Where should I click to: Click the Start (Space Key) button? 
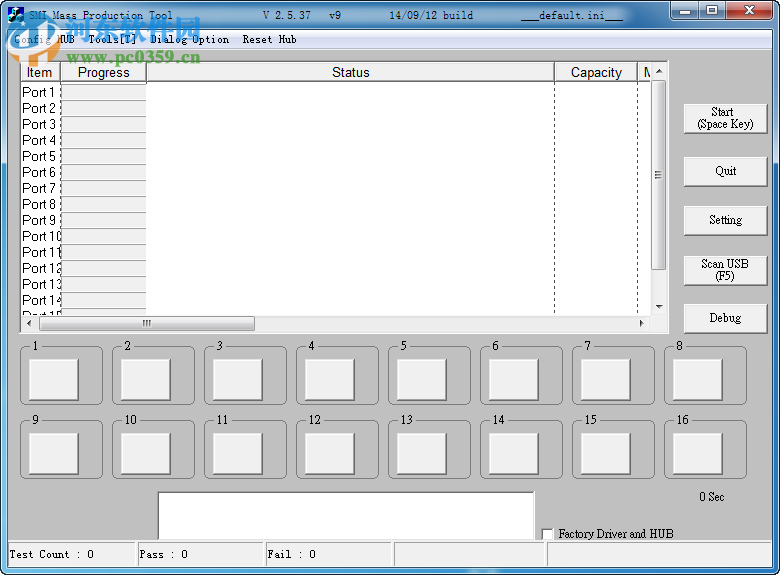pos(725,118)
